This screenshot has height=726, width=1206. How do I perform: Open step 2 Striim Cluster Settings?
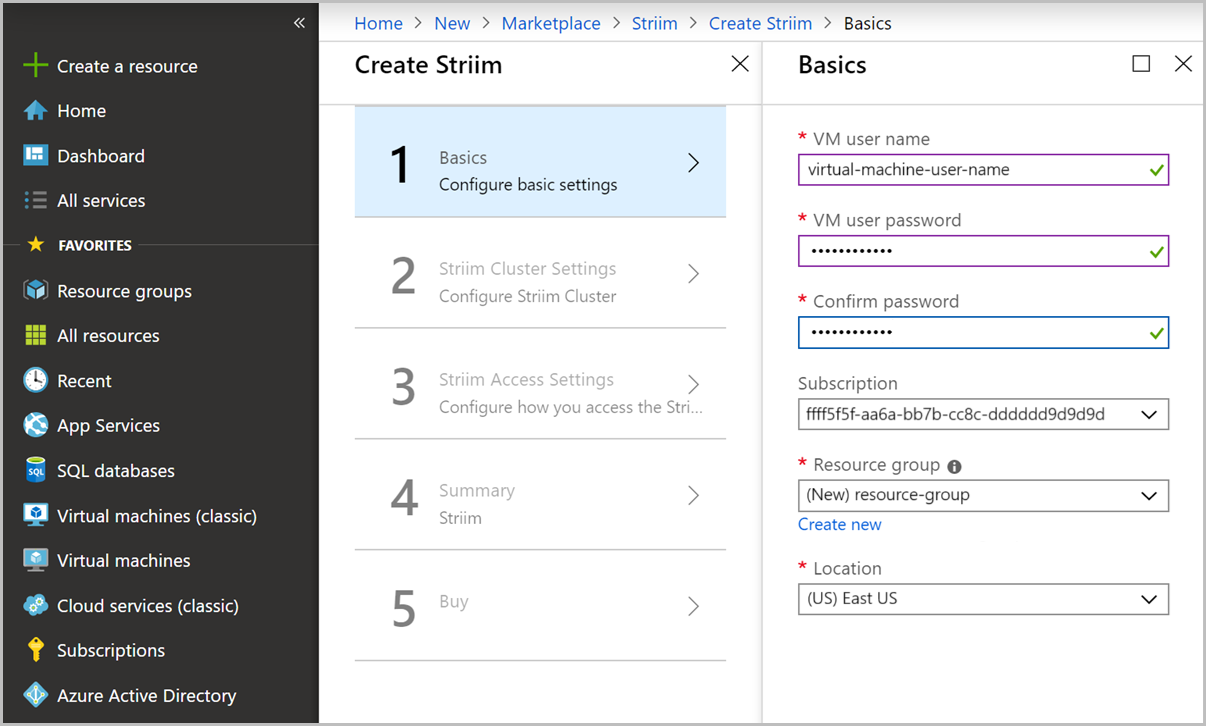pyautogui.click(x=540, y=281)
